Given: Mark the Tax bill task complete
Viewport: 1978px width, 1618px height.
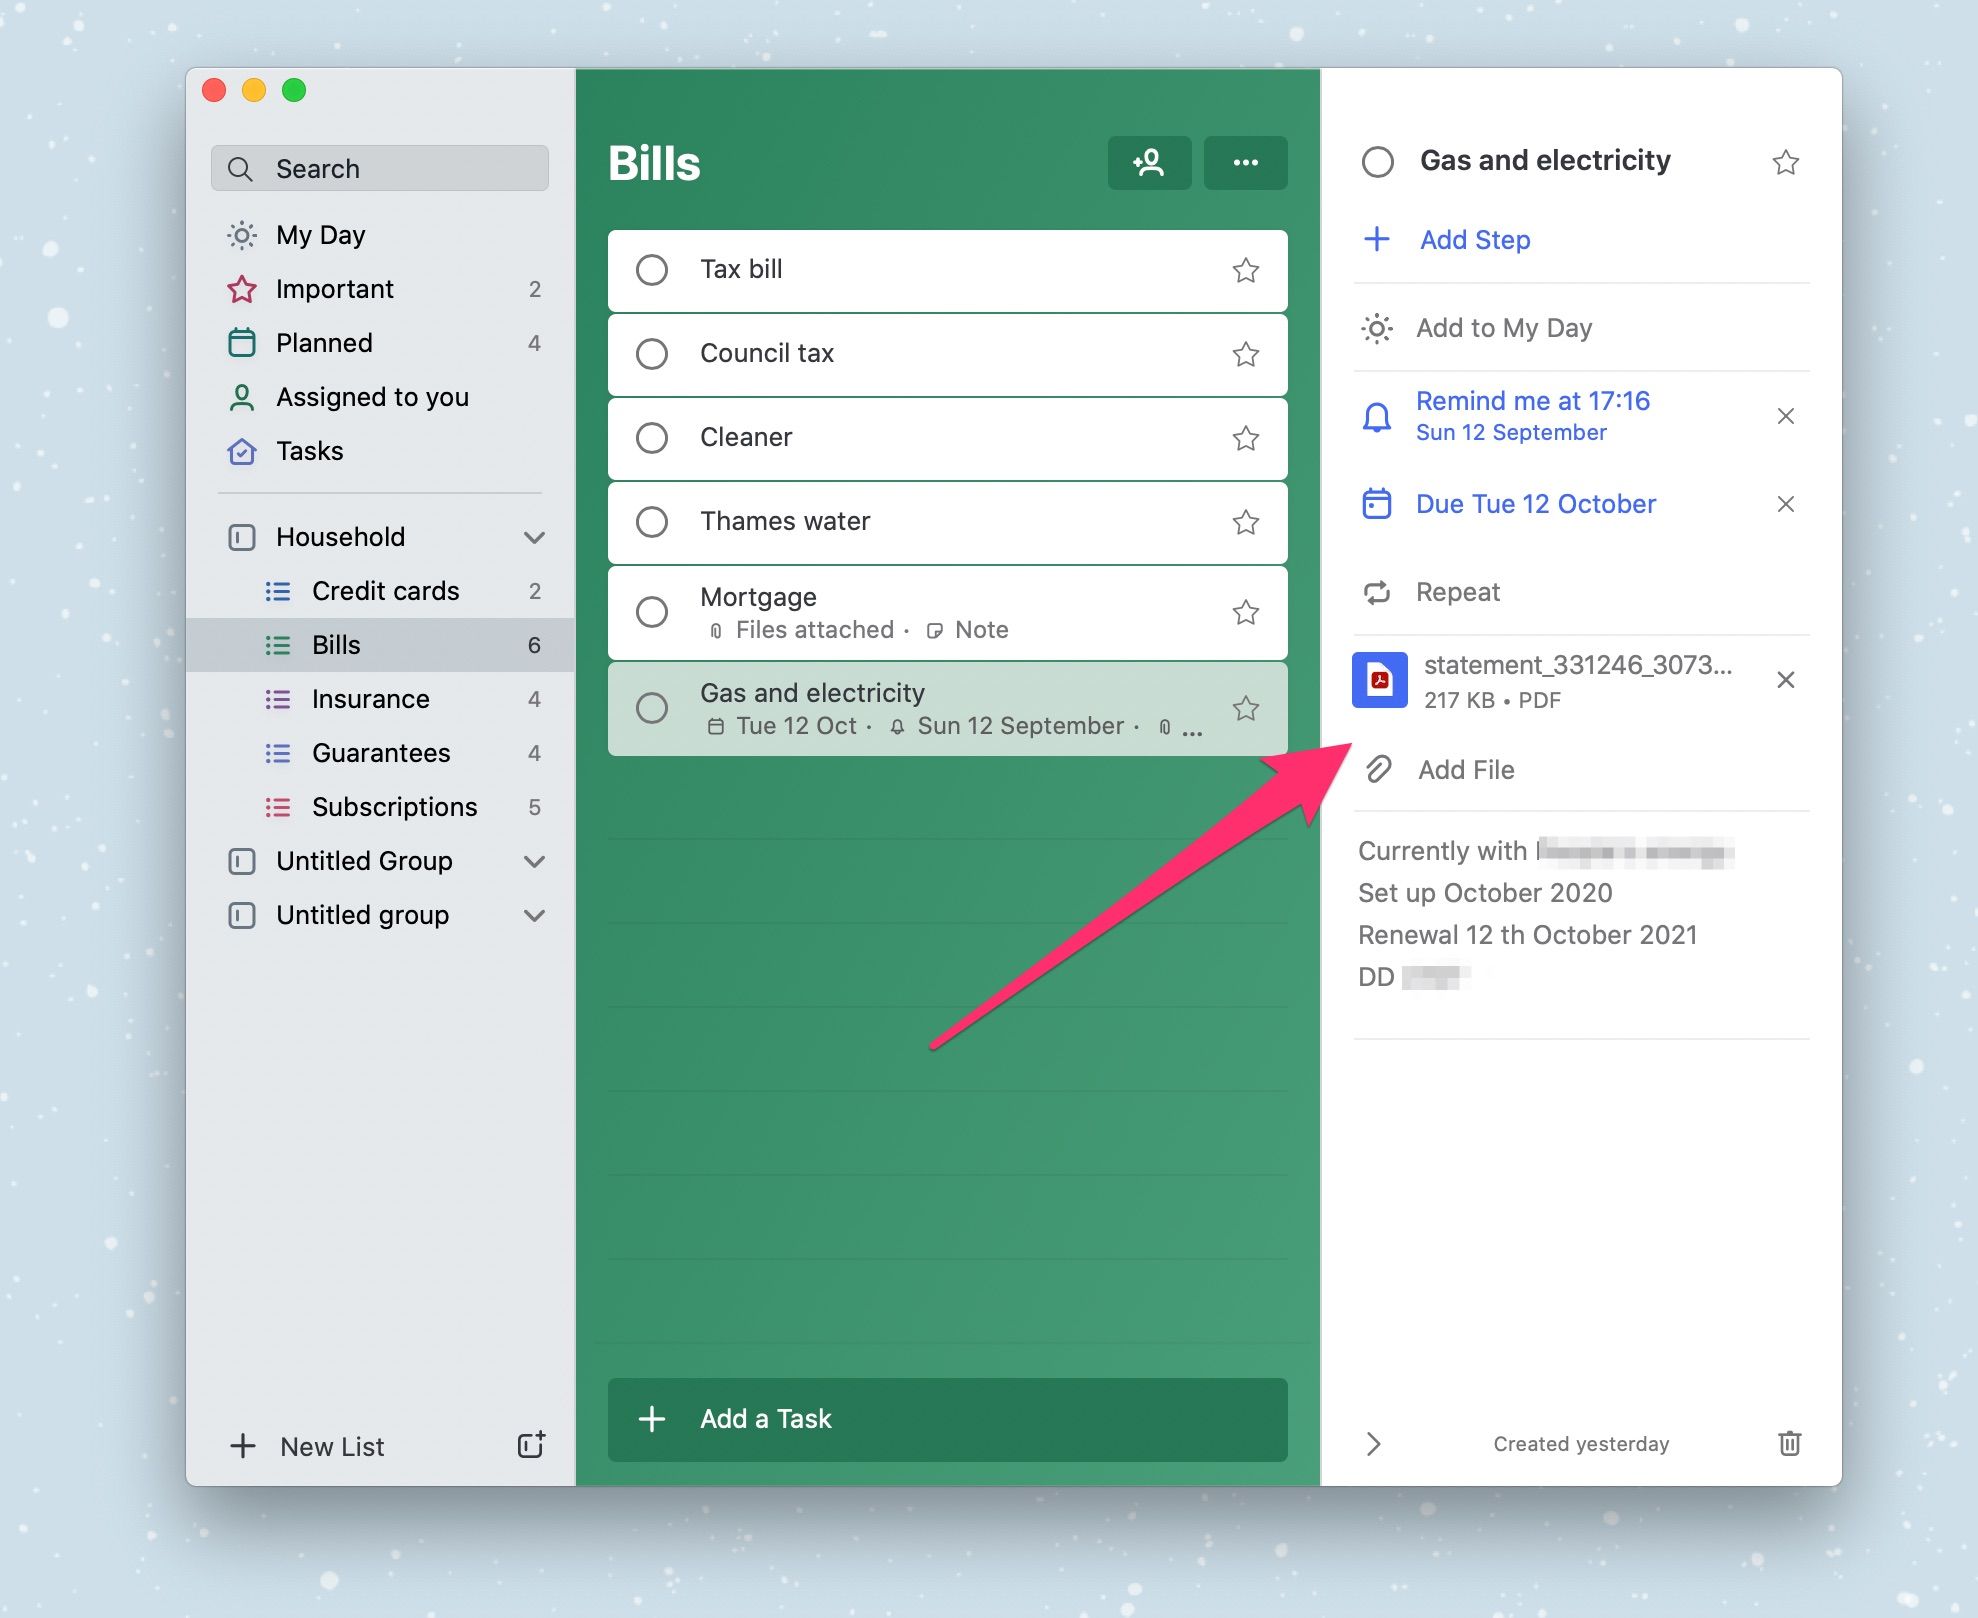Looking at the screenshot, I should [652, 270].
